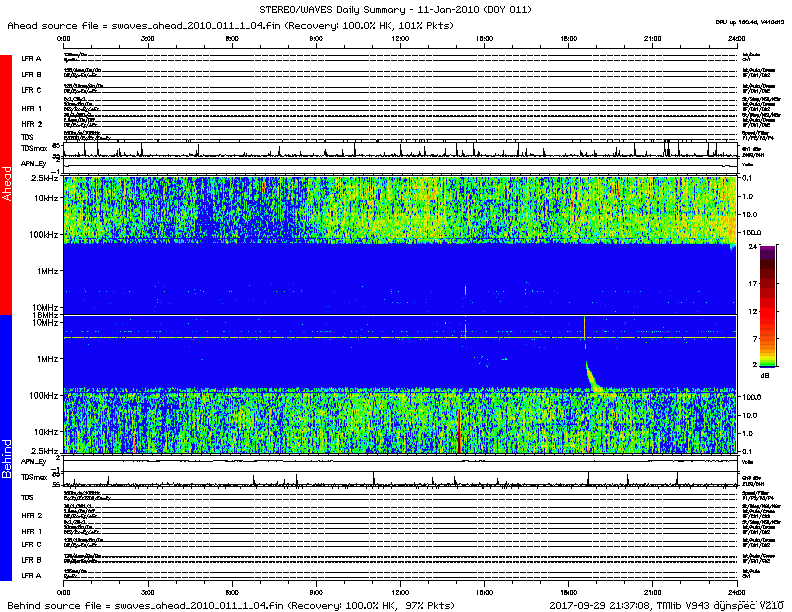Viewport: 792px width, 612px height.
Task: Click the TDSmax label in Ahead panel
Action: coord(33,149)
